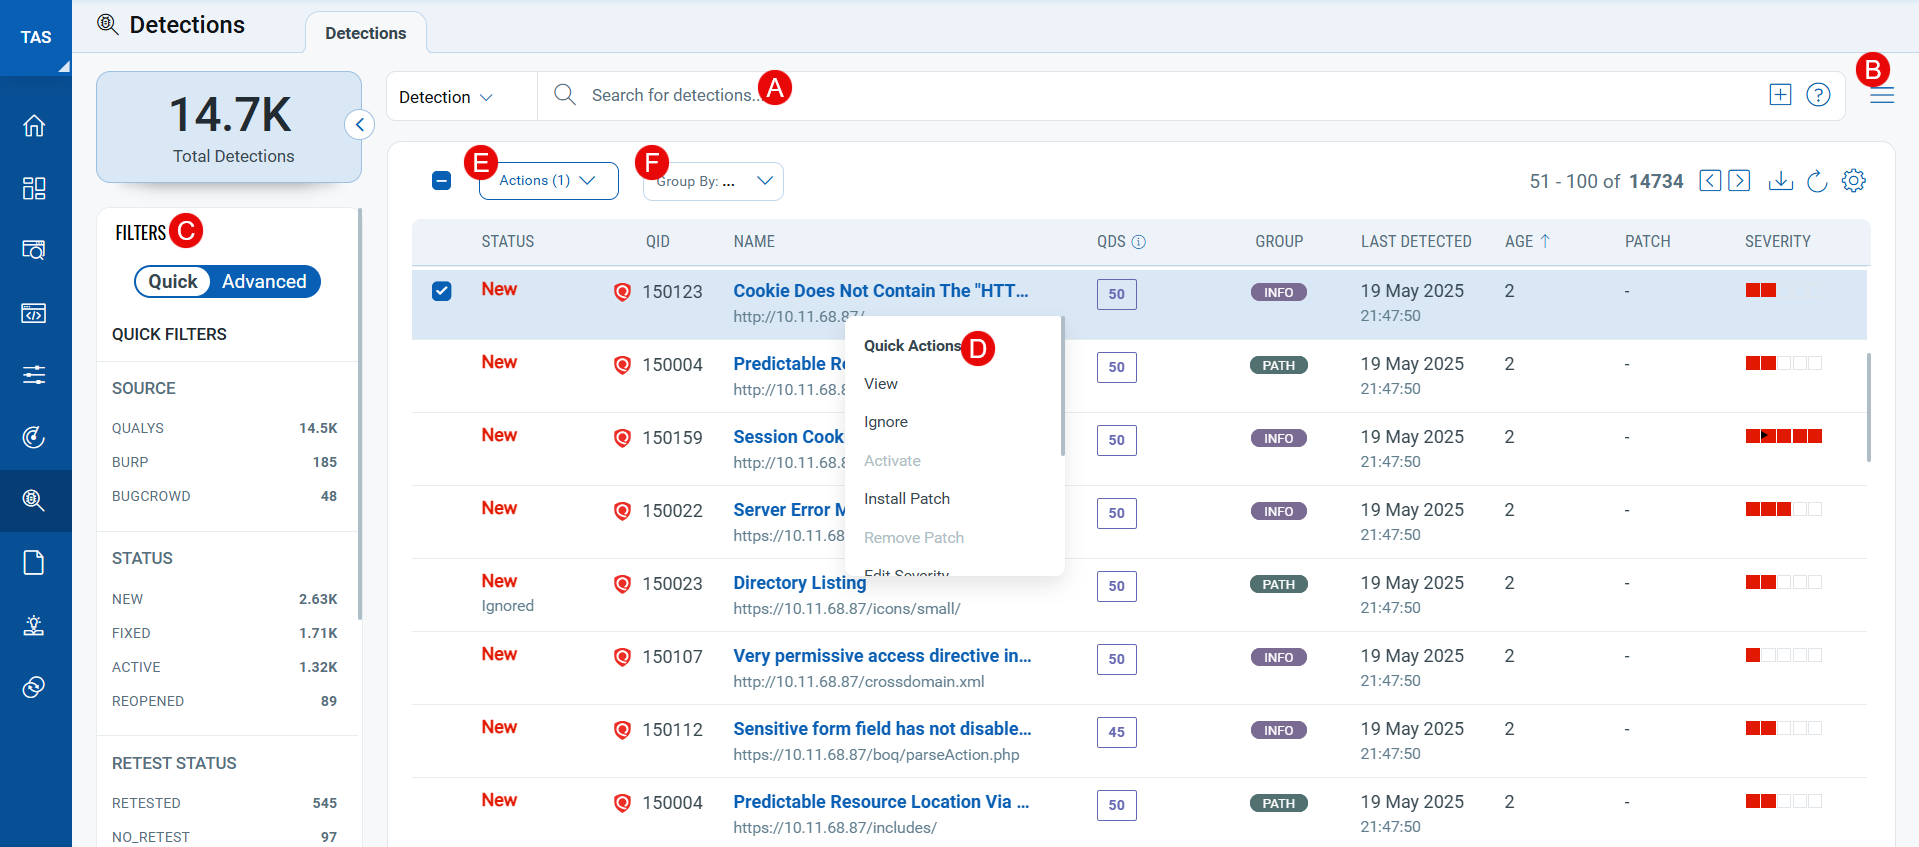The height and width of the screenshot is (847, 1919).
Task: Refresh the detections list
Action: click(x=1817, y=181)
